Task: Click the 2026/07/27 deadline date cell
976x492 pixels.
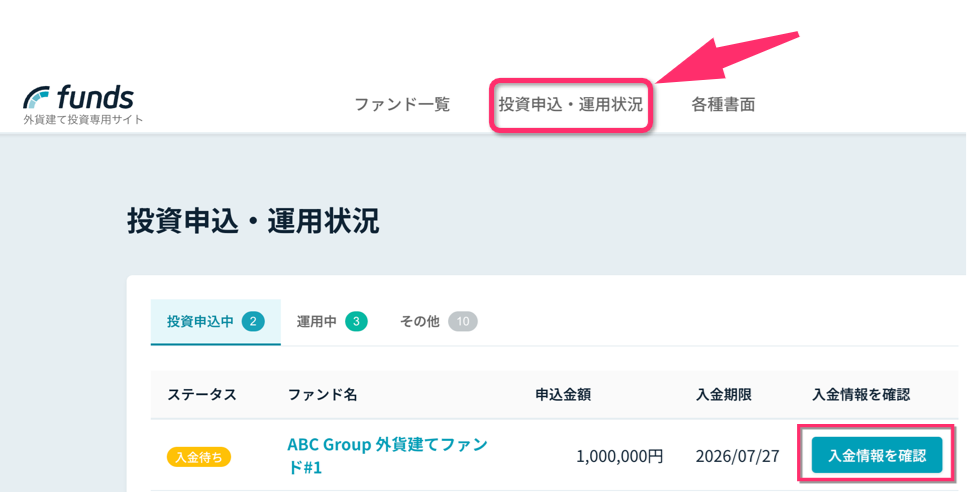Action: (738, 456)
